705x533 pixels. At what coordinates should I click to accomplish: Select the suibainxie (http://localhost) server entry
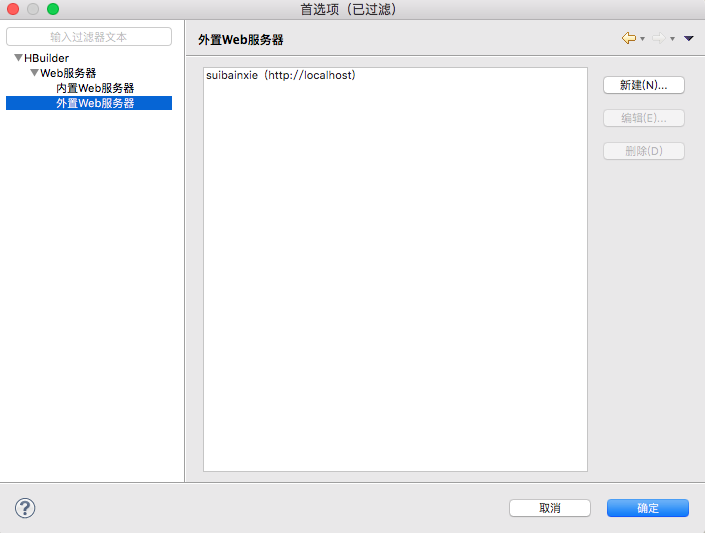pos(281,75)
